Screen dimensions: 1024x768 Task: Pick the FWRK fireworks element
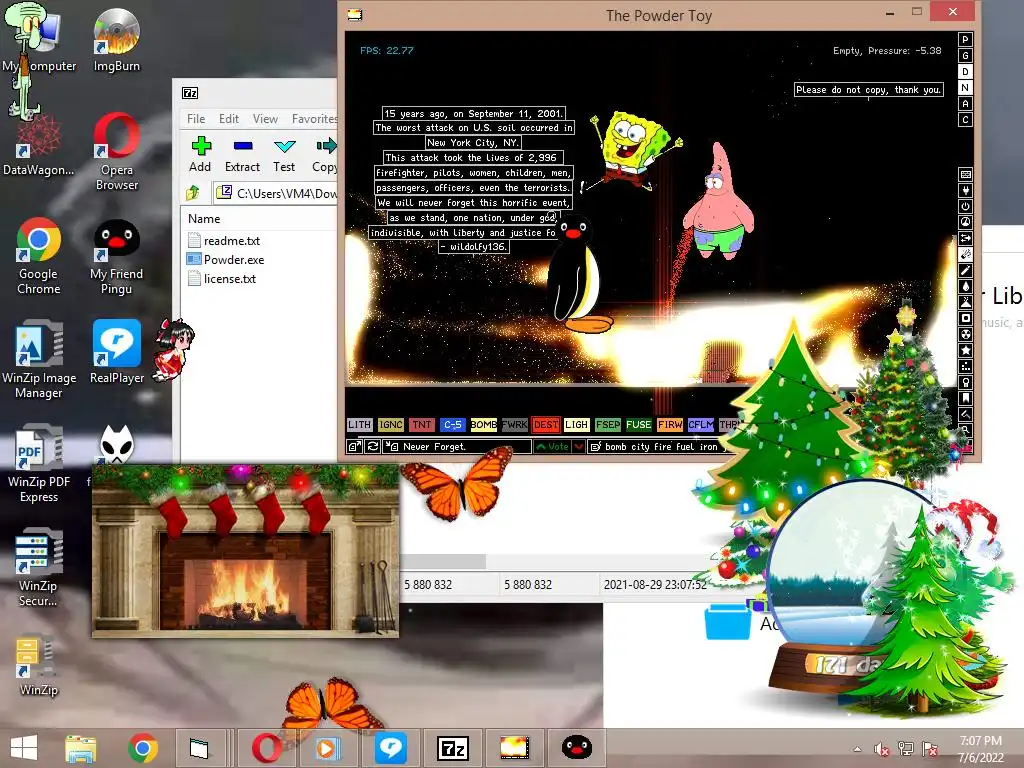[x=515, y=424]
